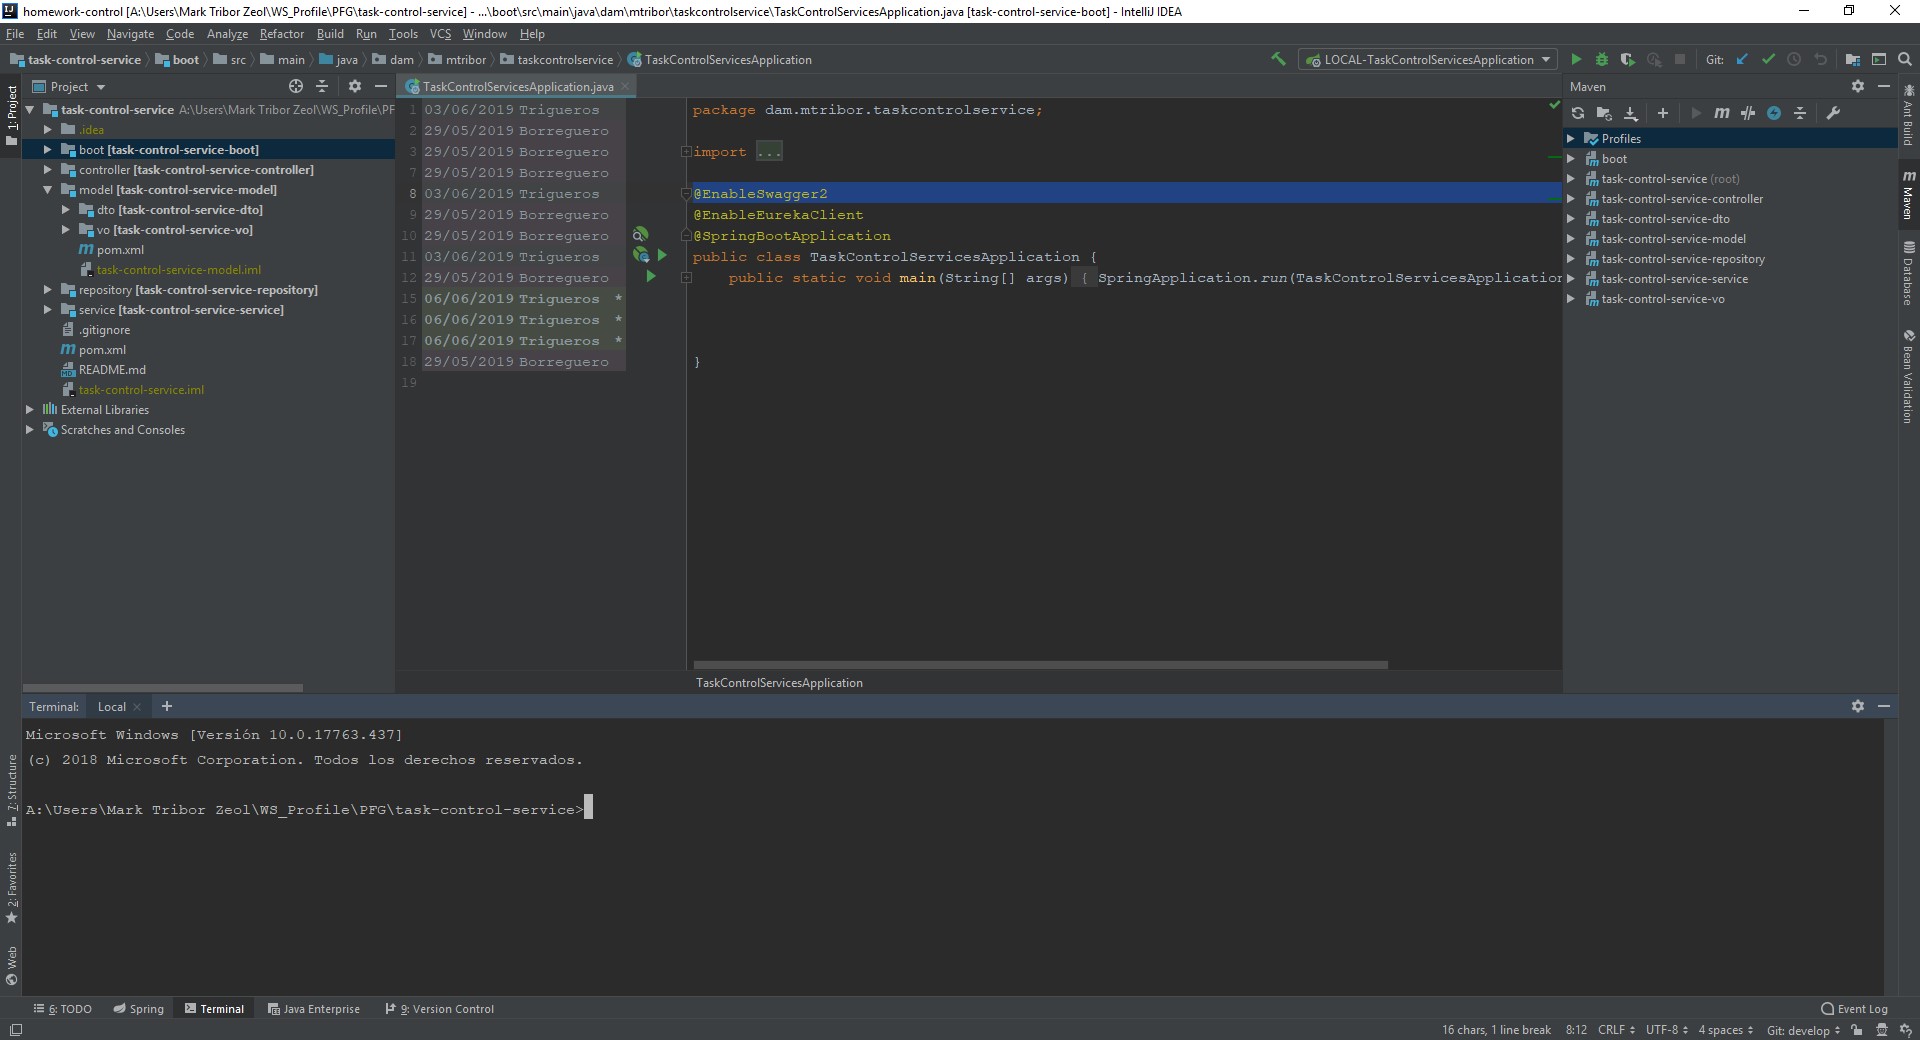Open Project panel gear settings
Viewport: 1920px width, 1040px height.
pos(354,86)
